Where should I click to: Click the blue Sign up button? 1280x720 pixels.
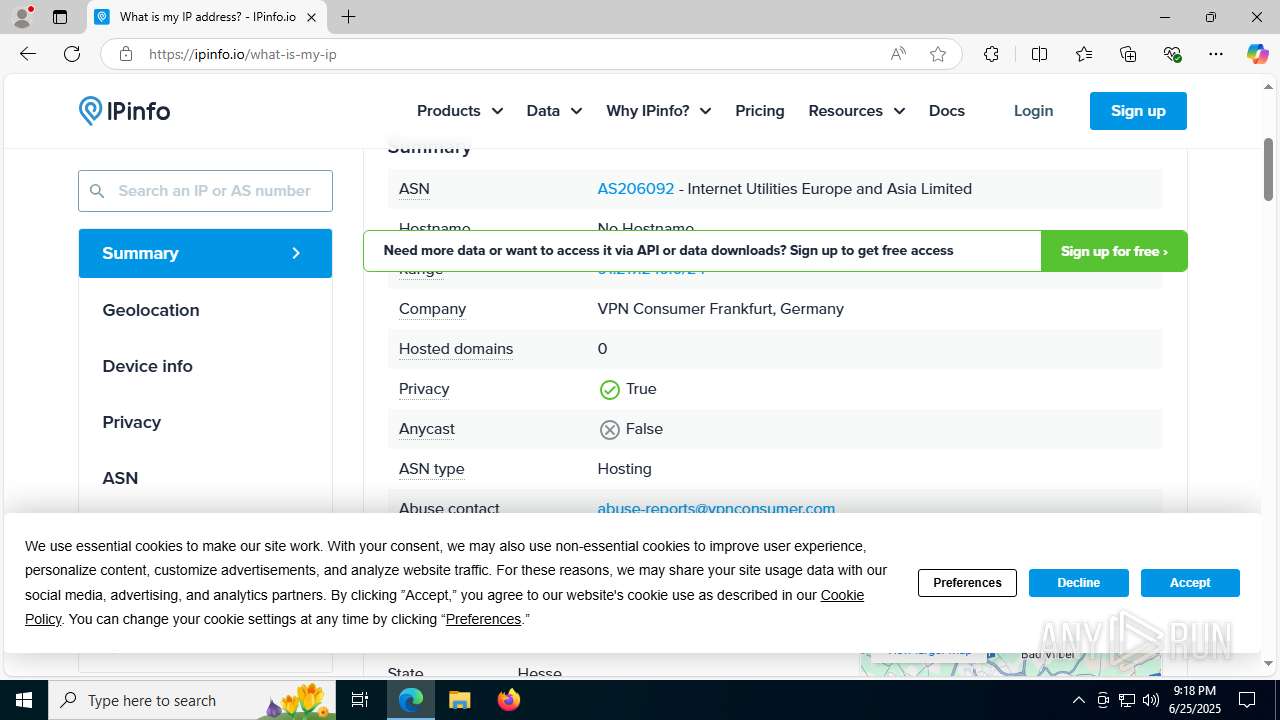1138,111
